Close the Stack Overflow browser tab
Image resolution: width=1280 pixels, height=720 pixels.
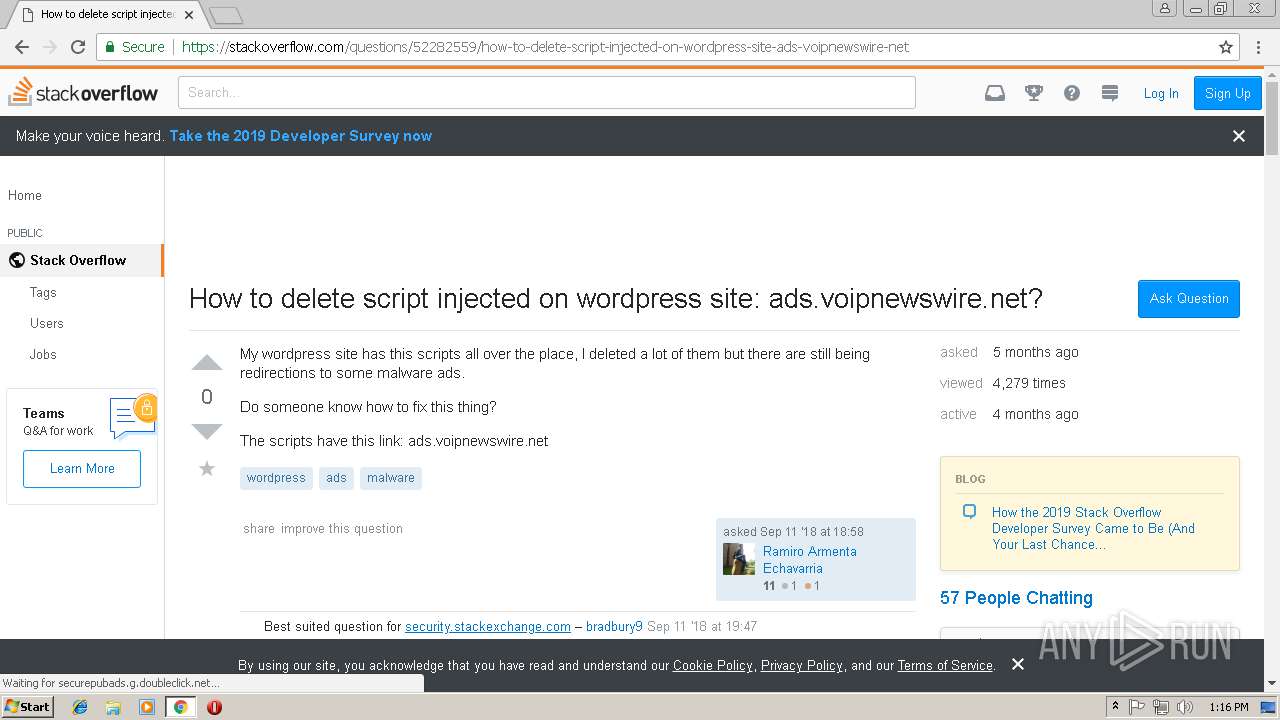(x=189, y=15)
